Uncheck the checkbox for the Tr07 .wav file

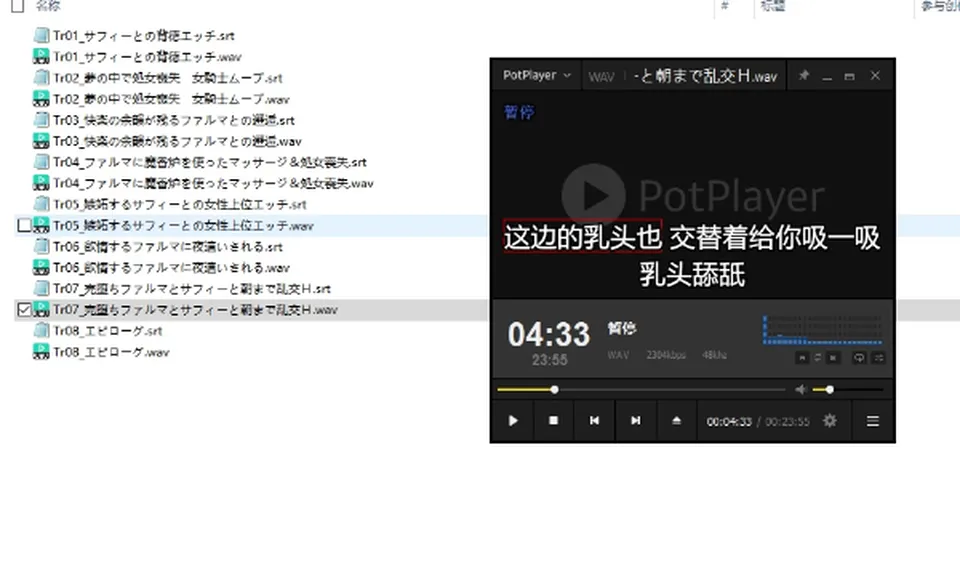24,310
